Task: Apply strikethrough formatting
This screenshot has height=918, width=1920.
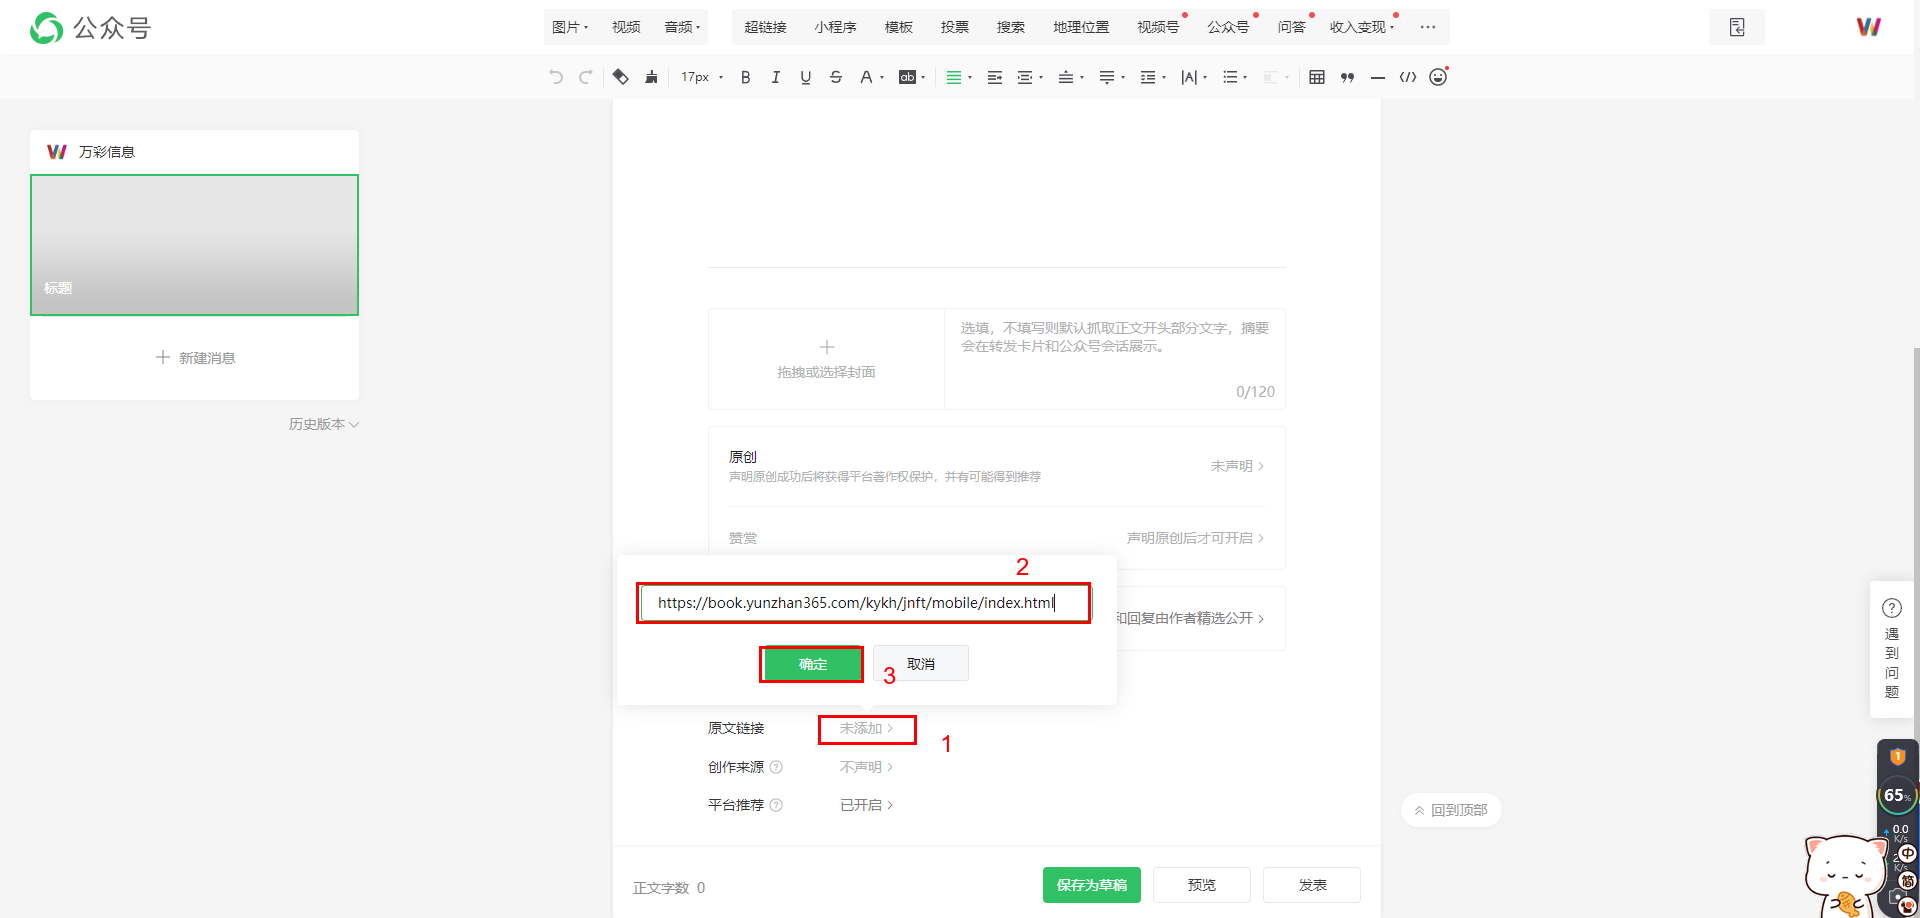Action: (x=836, y=77)
